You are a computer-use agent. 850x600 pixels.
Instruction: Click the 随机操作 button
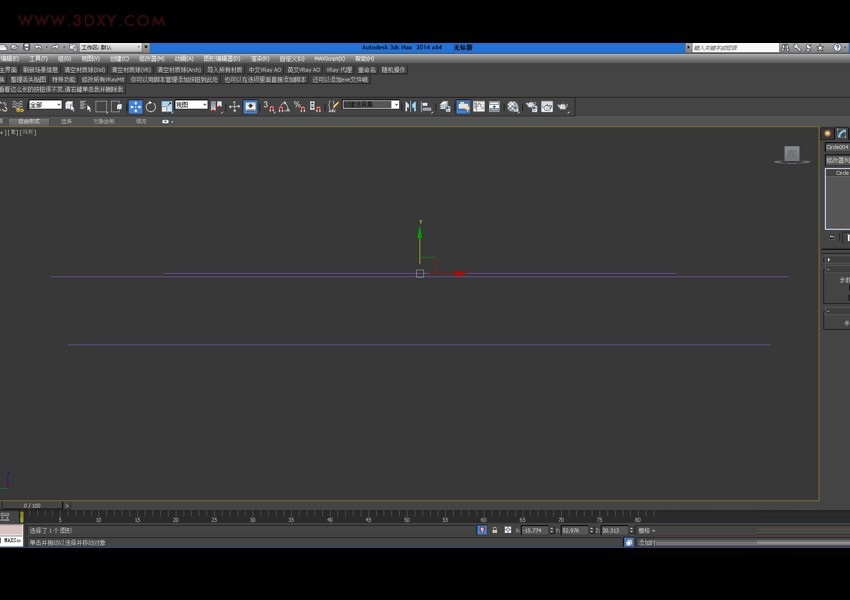pos(394,70)
